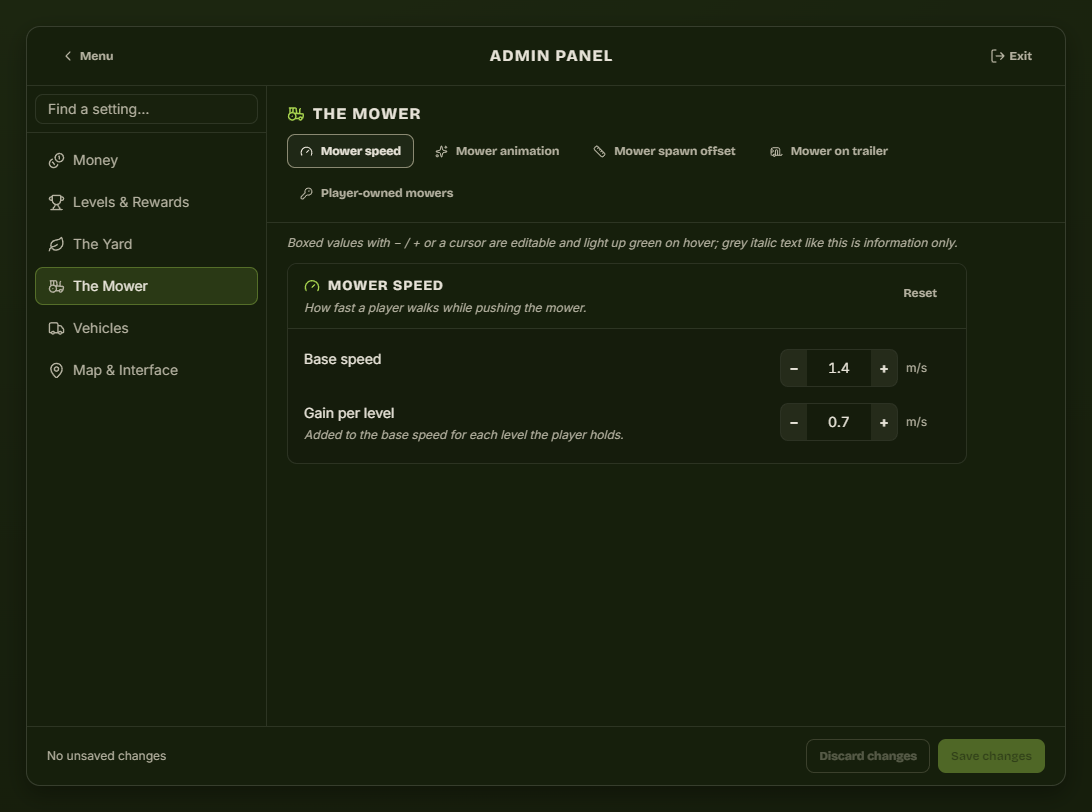
Task: Decrease Gain per level with minus button
Action: 794,423
